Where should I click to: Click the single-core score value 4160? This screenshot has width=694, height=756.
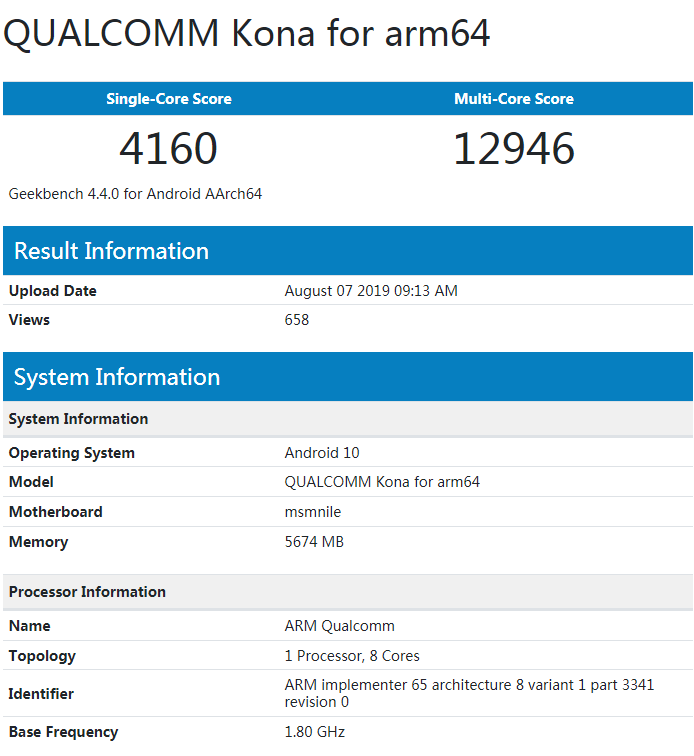tap(169, 149)
